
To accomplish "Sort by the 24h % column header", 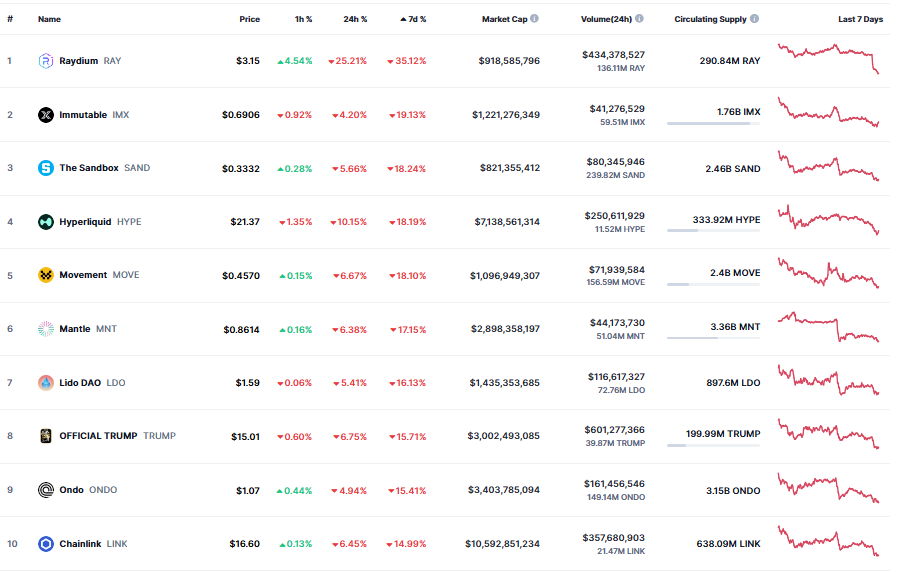I will (355, 20).
